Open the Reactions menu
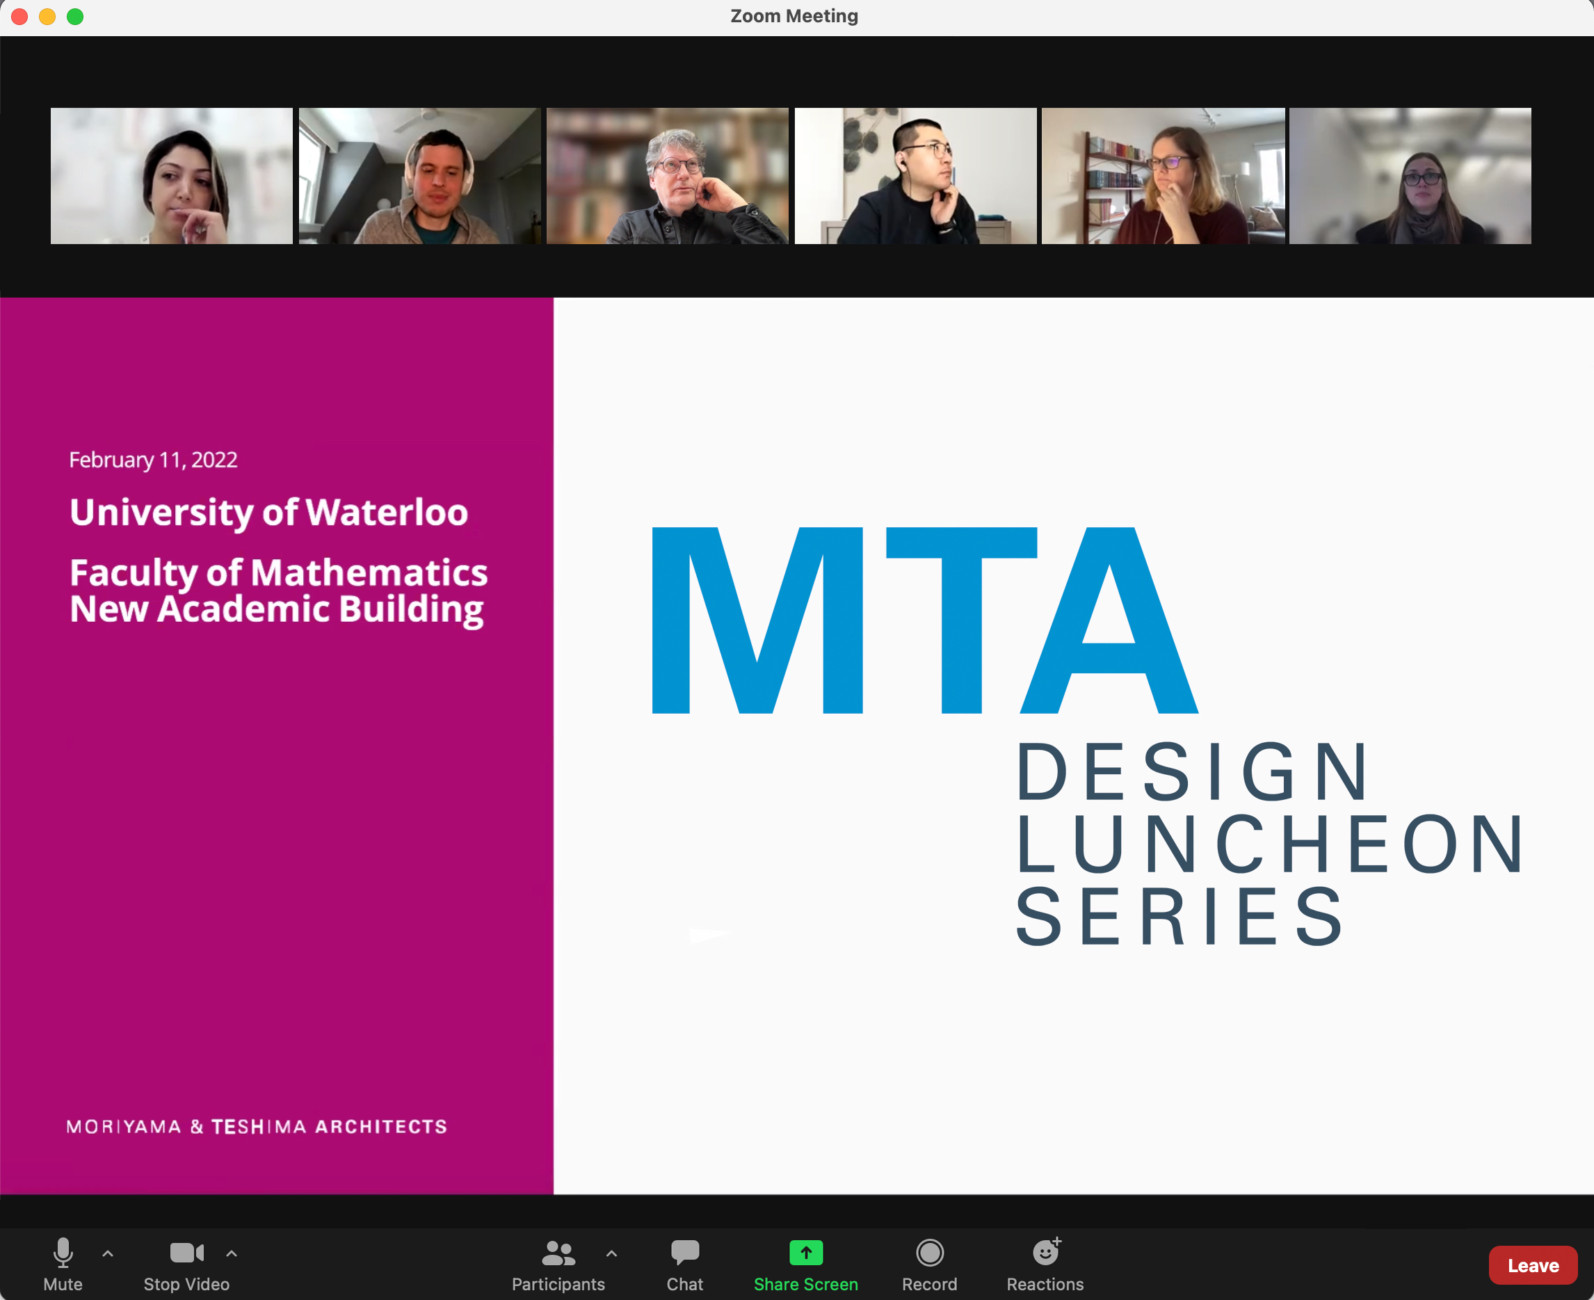The image size is (1594, 1300). 1045,1263
